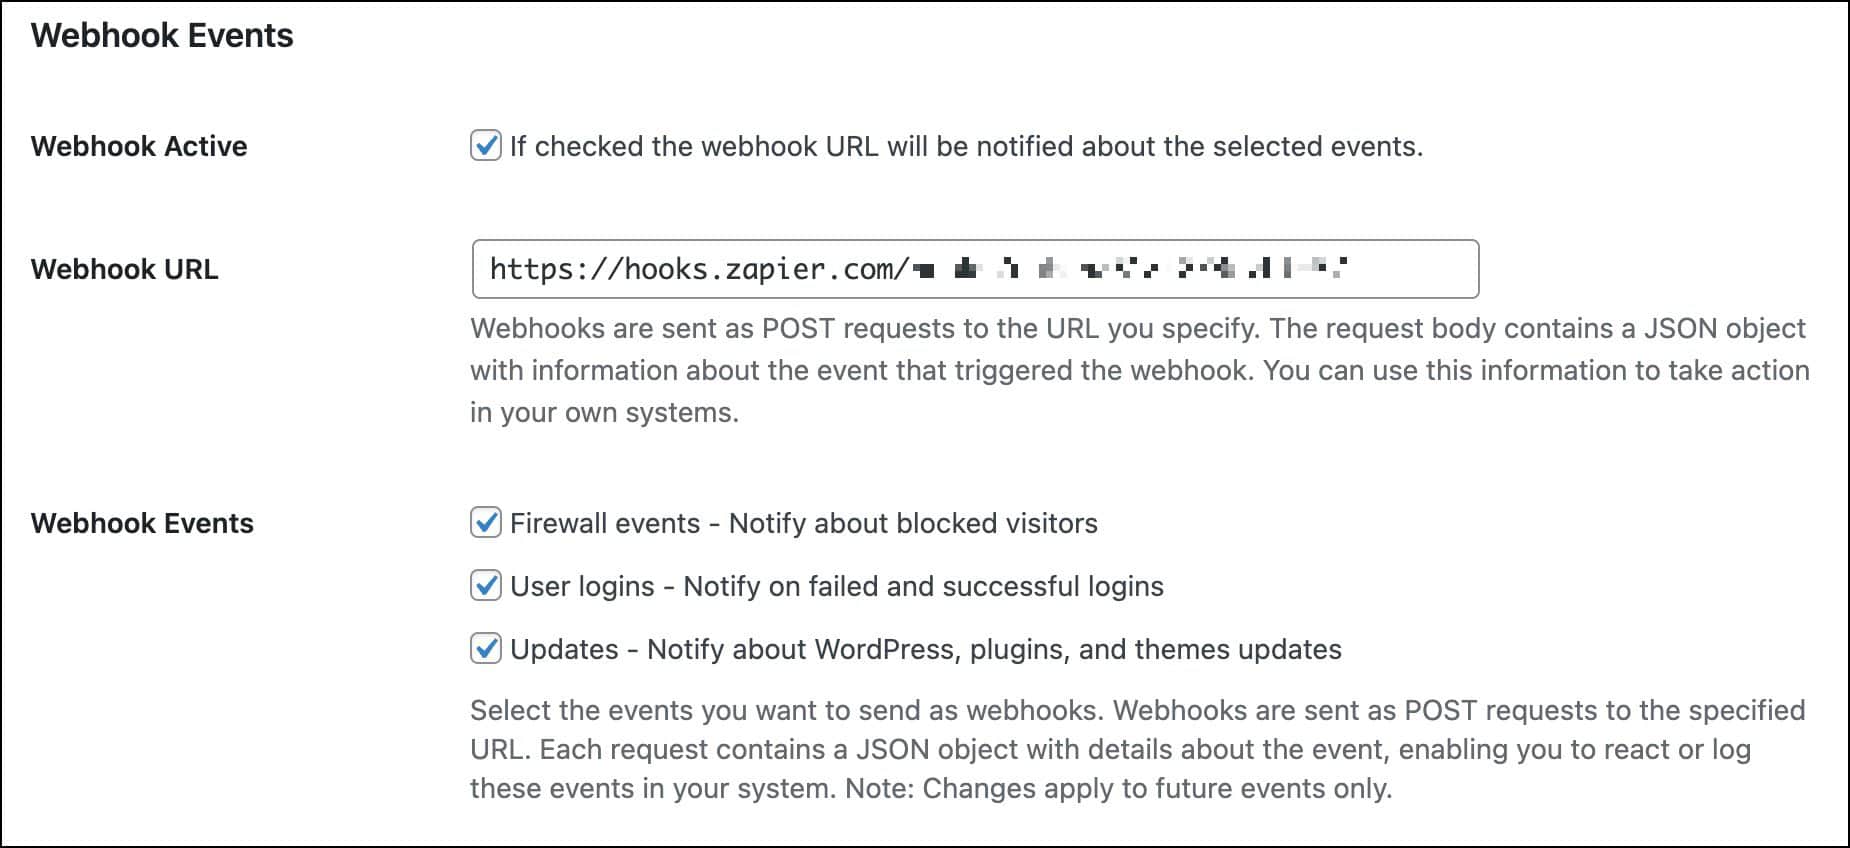Screen dimensions: 1850x848
Task: Click the events selection help text
Action: pos(1135,747)
